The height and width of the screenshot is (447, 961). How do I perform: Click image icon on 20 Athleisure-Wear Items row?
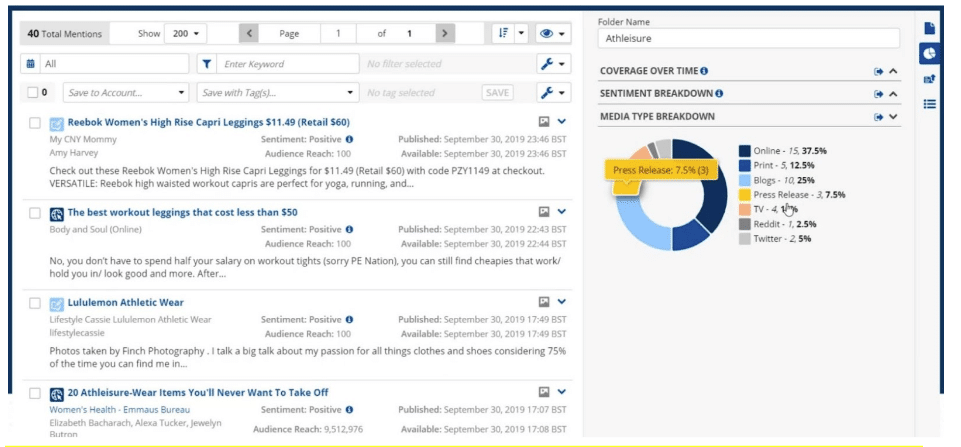544,391
